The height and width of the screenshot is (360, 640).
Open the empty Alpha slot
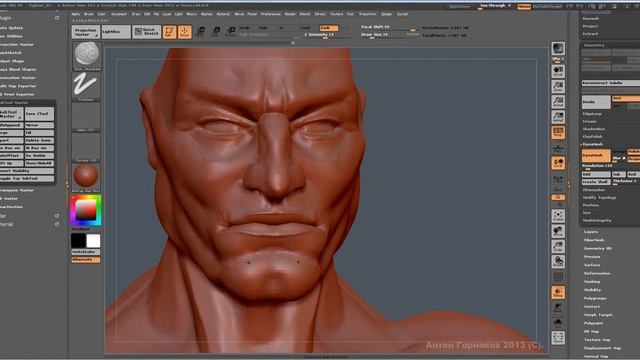[87, 117]
